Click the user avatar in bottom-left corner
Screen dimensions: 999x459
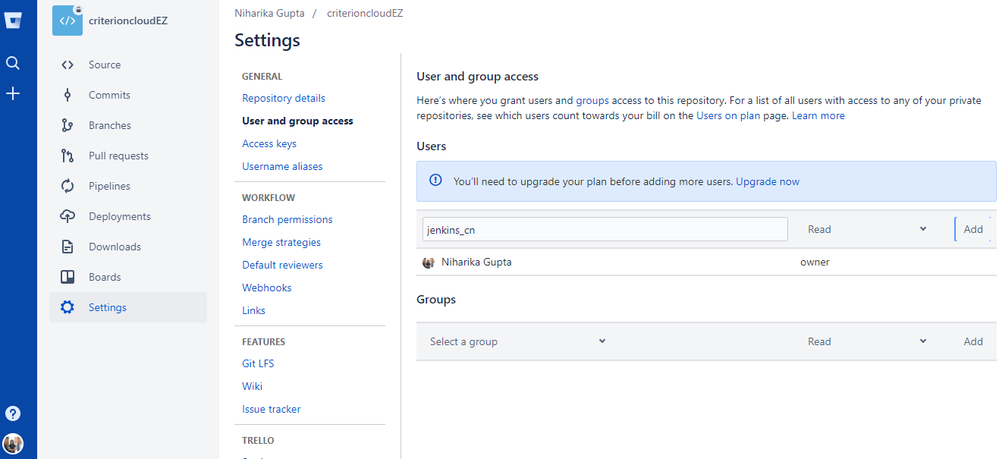click(13, 443)
